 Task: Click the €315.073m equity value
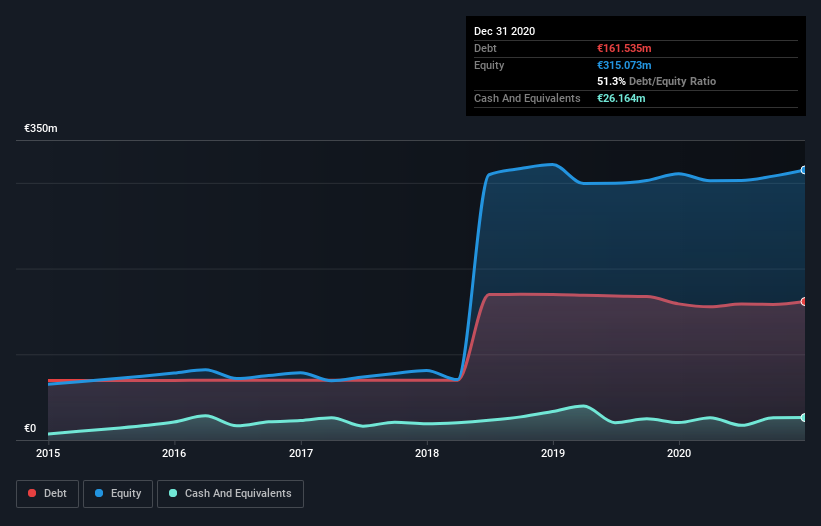tap(624, 65)
